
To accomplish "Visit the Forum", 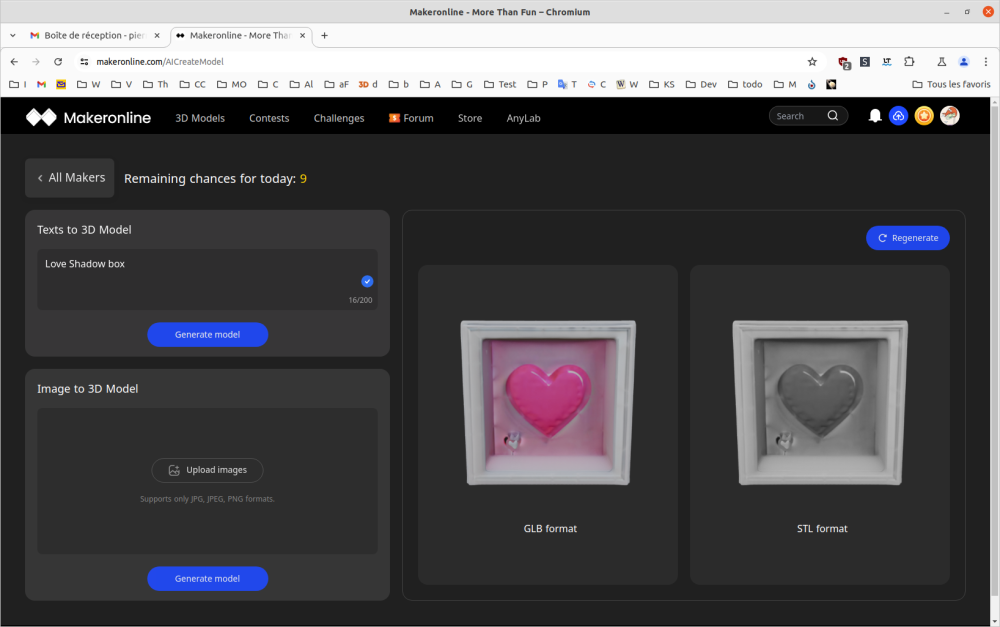I will coord(411,118).
